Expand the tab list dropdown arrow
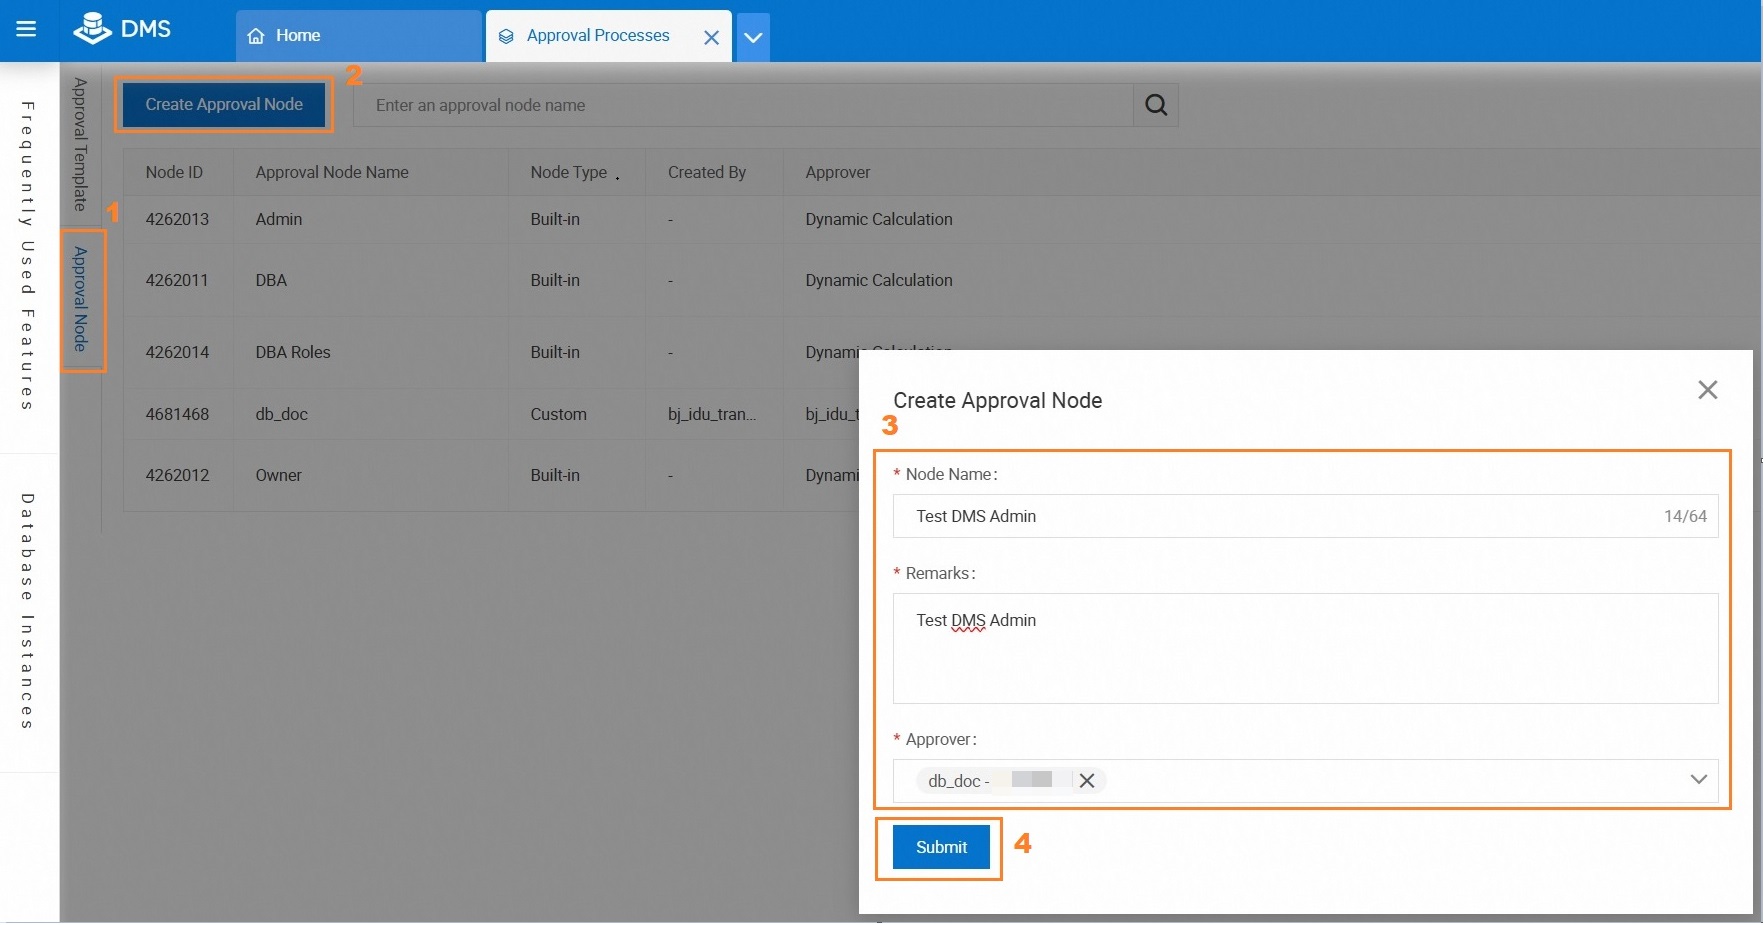 click(753, 37)
